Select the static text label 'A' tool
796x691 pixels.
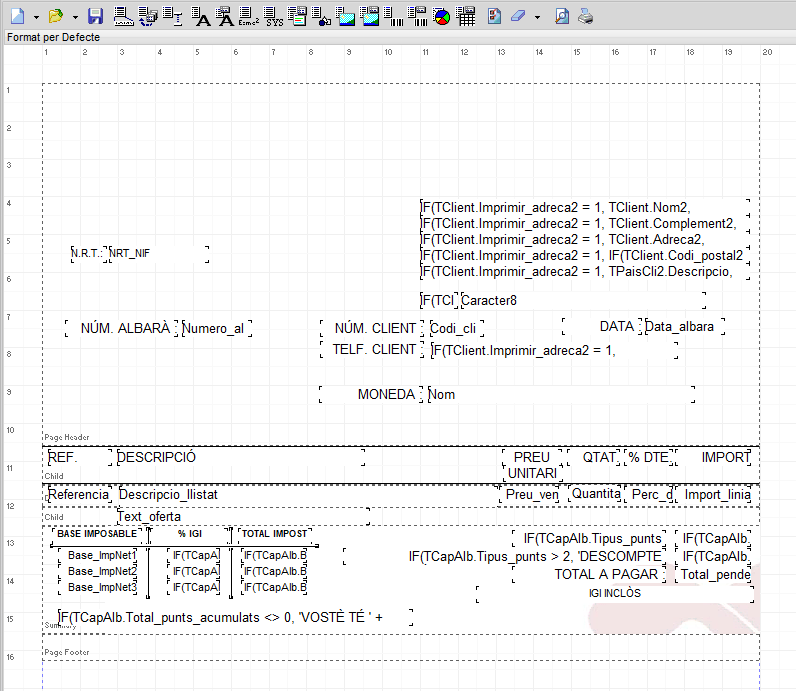tap(201, 16)
